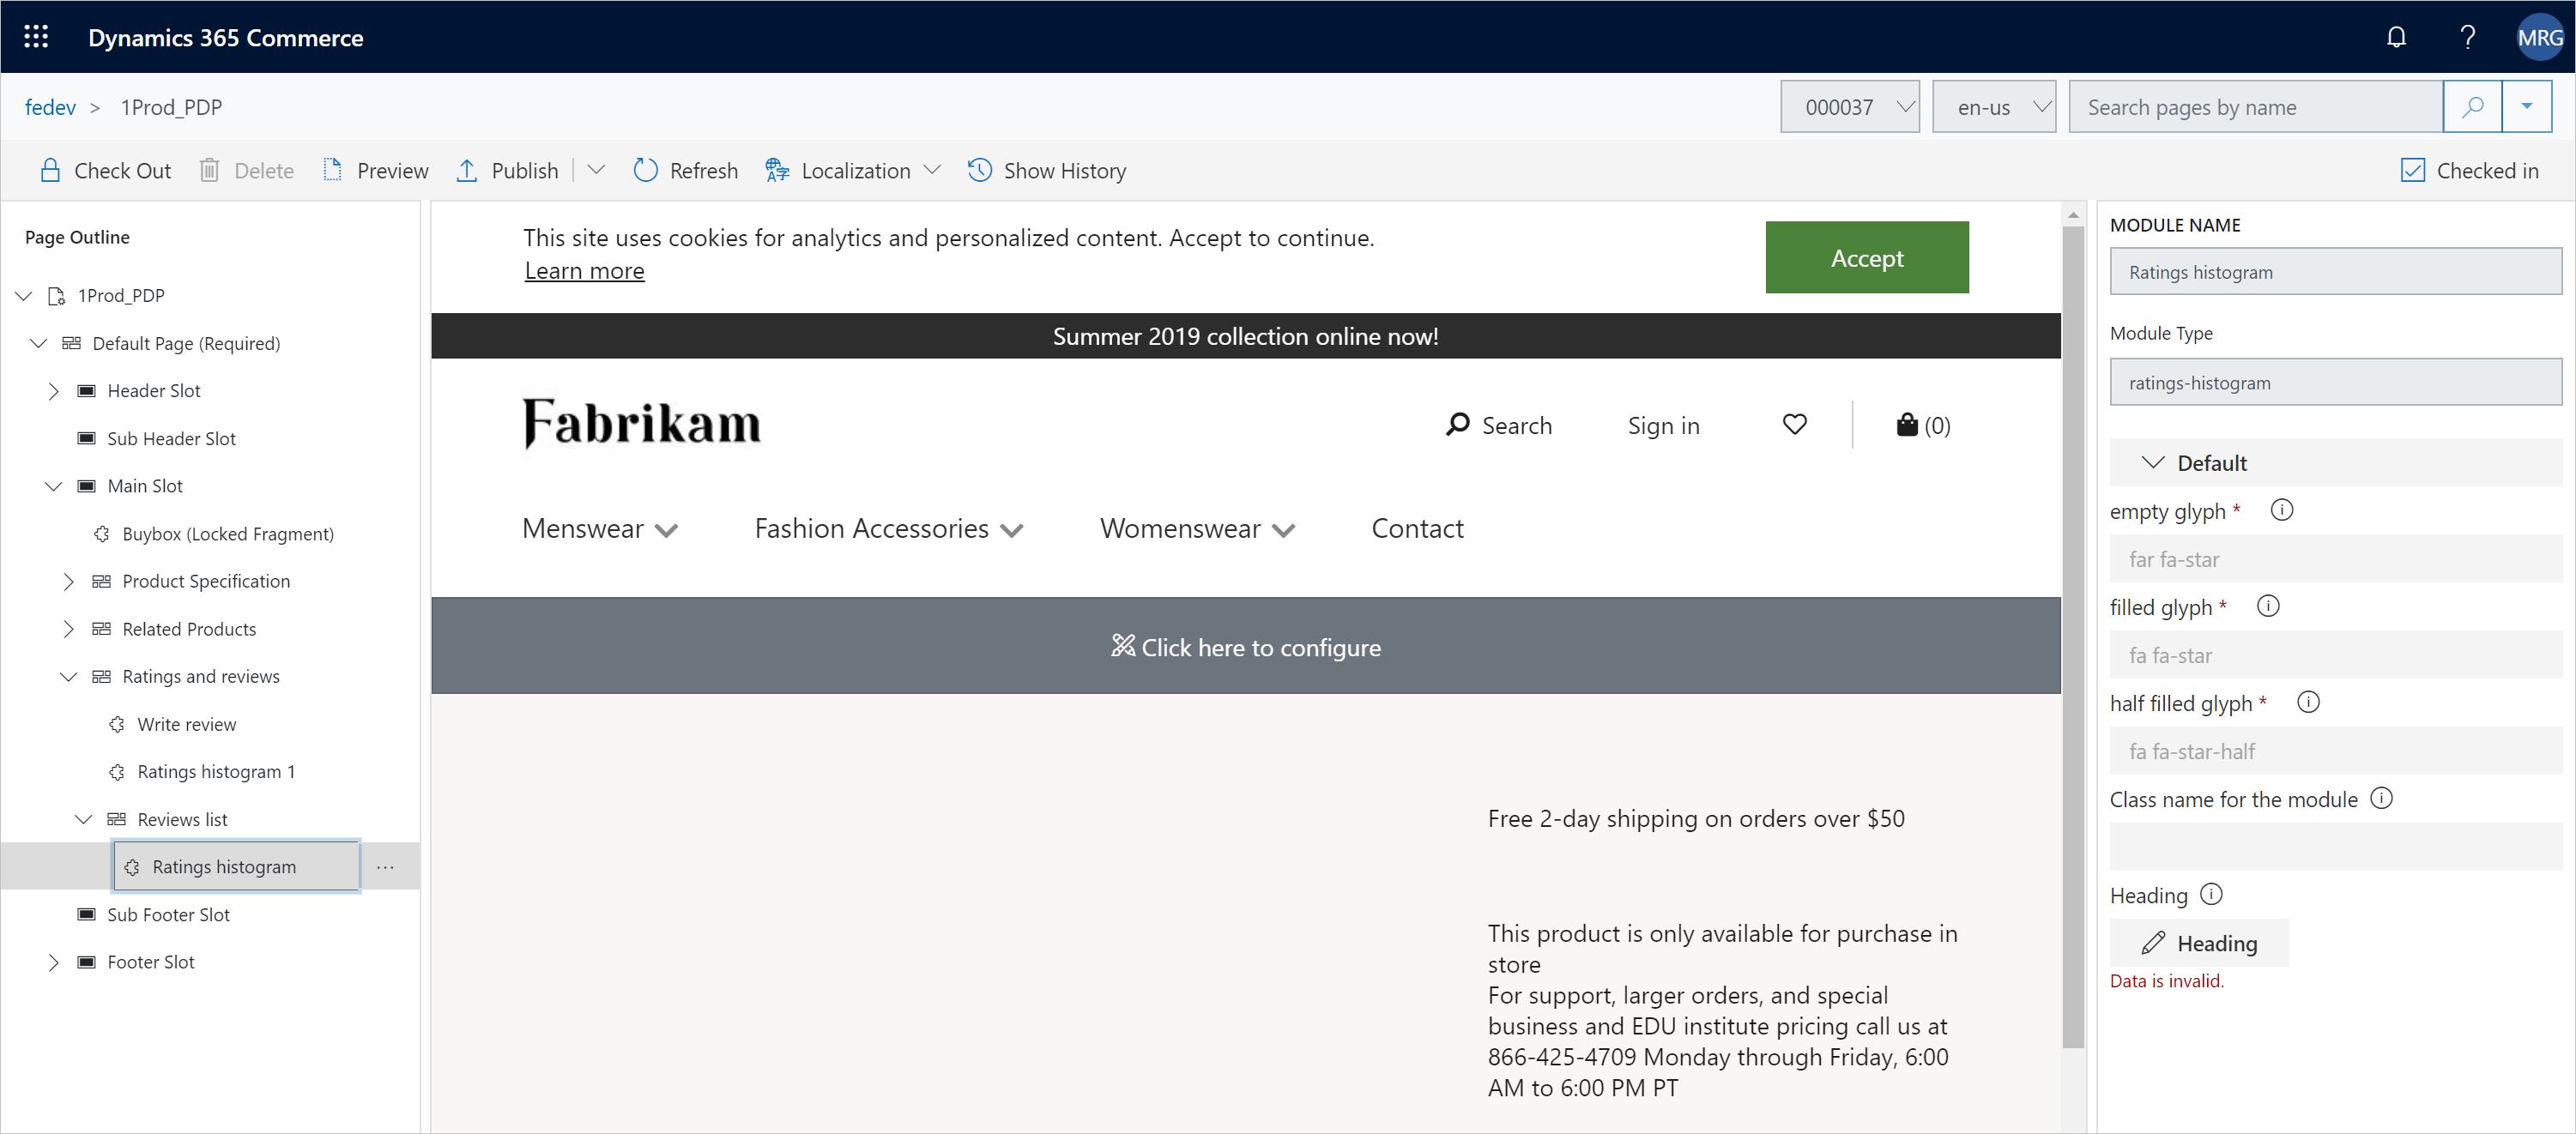Click the notifications bell icon
2576x1134 pixels.
pos(2398,36)
